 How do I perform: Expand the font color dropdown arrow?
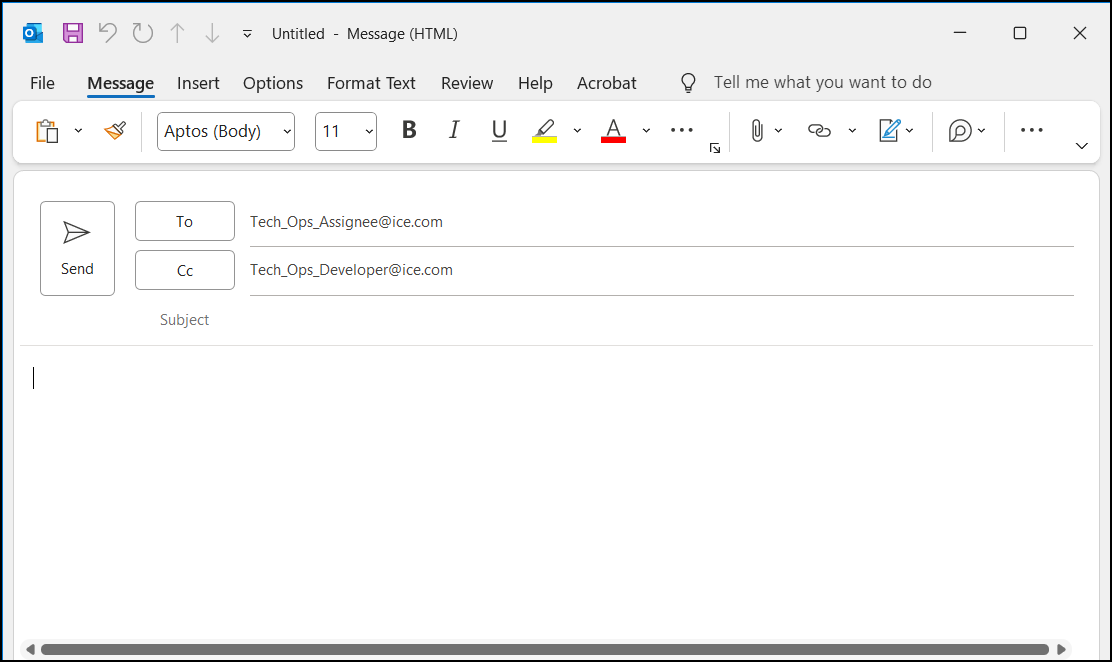(646, 131)
